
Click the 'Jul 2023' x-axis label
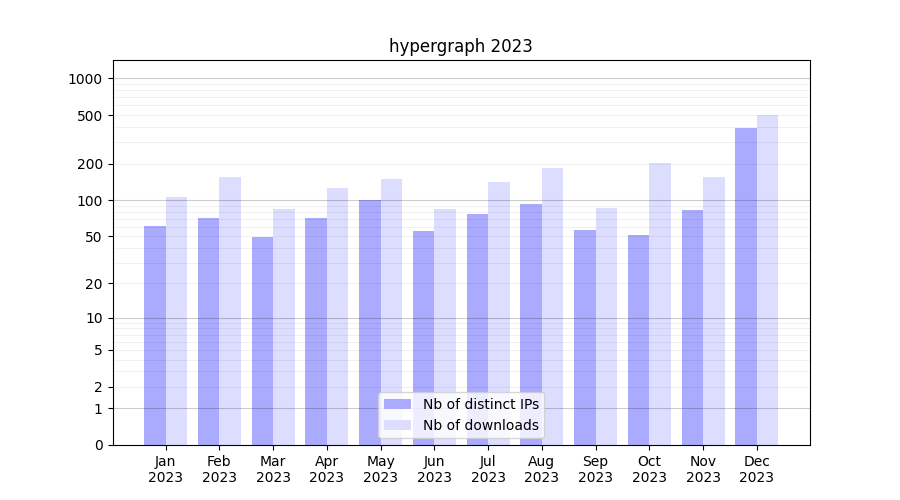(488, 469)
